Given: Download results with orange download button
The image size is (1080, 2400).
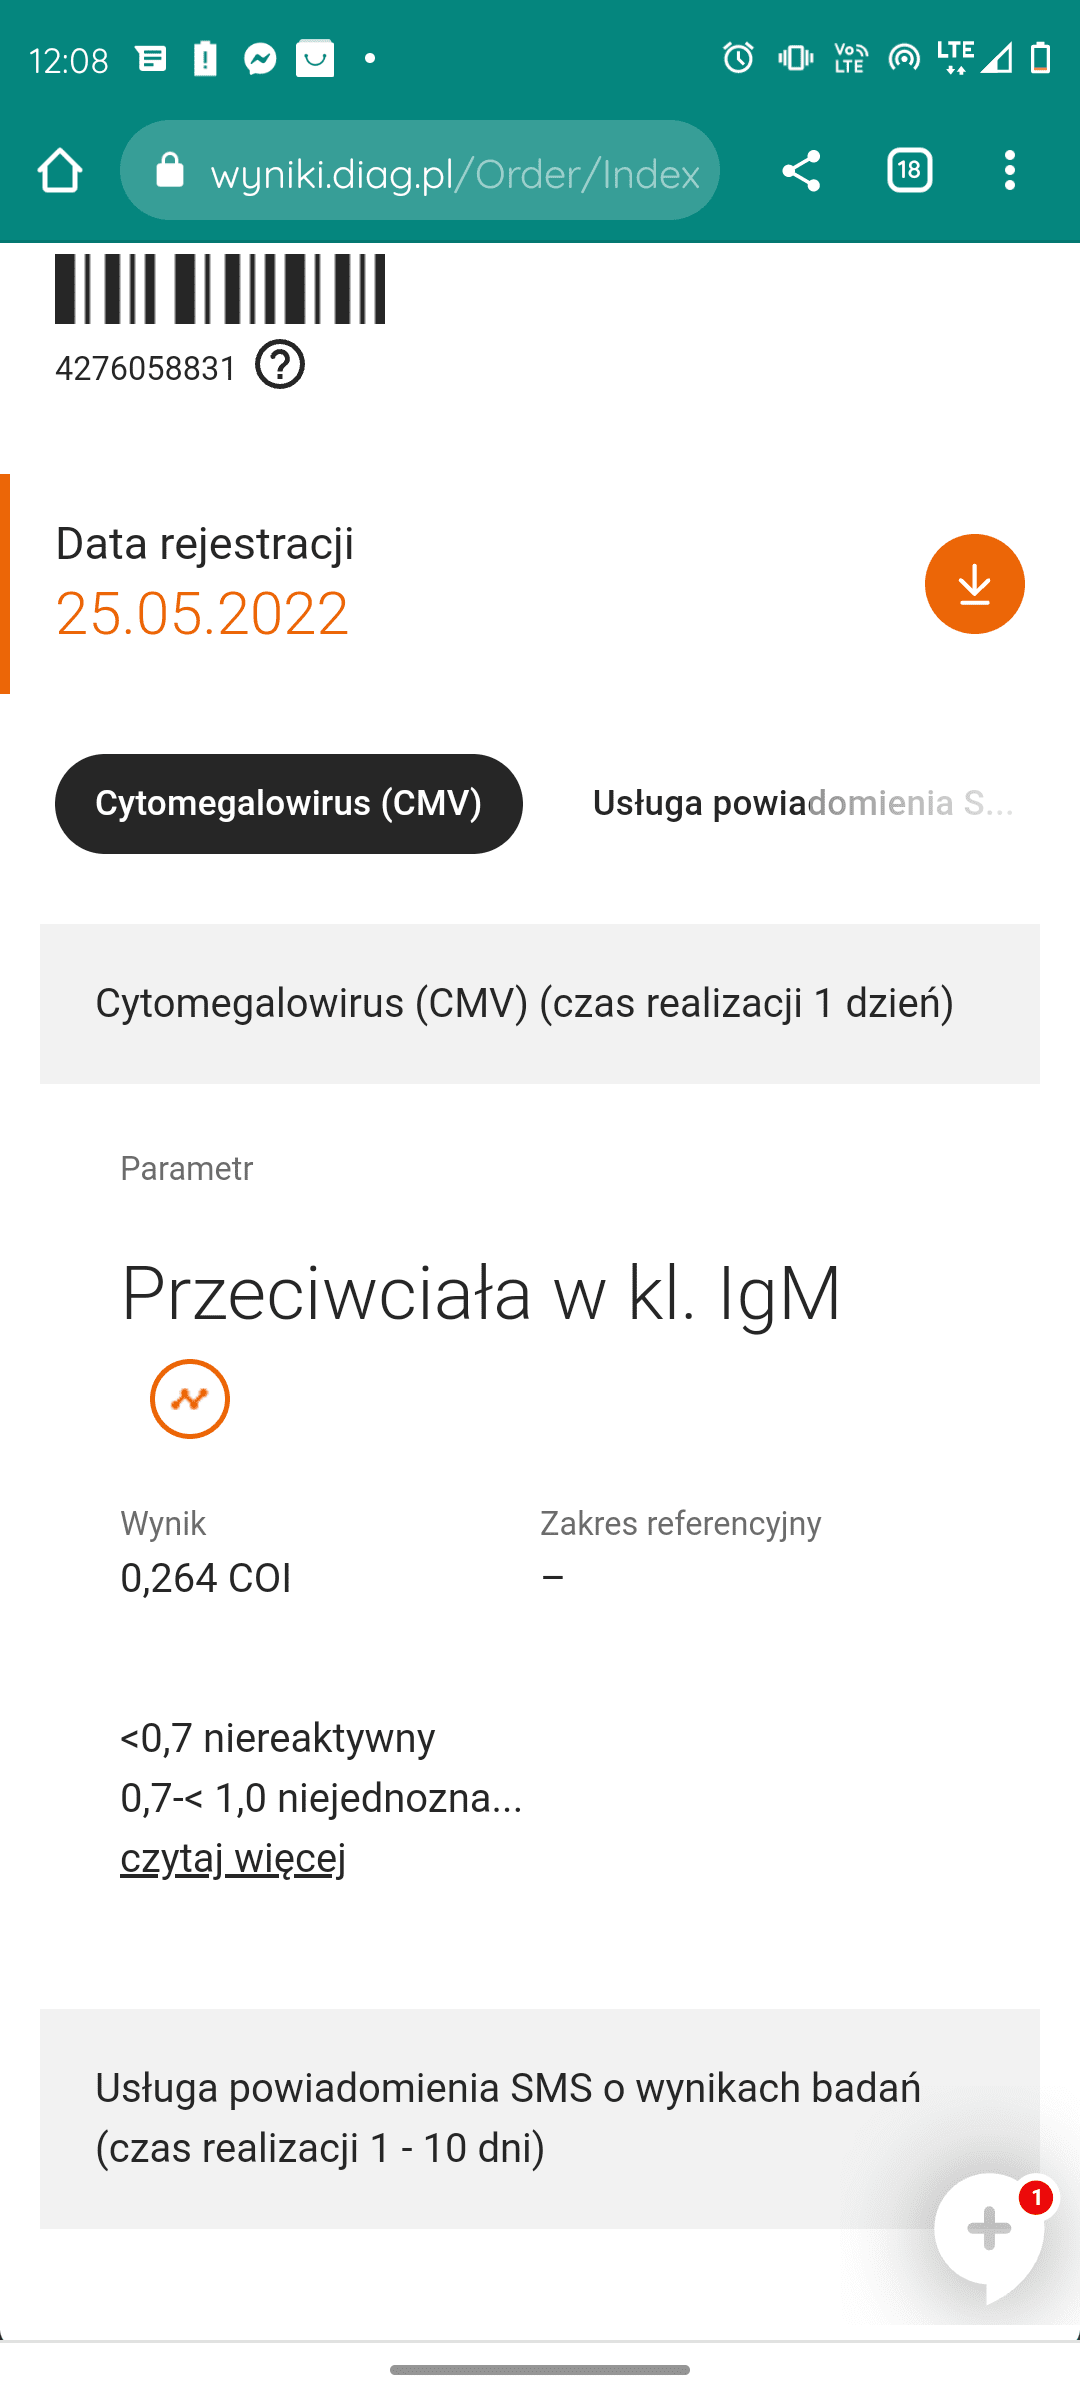Looking at the screenshot, I should point(974,584).
